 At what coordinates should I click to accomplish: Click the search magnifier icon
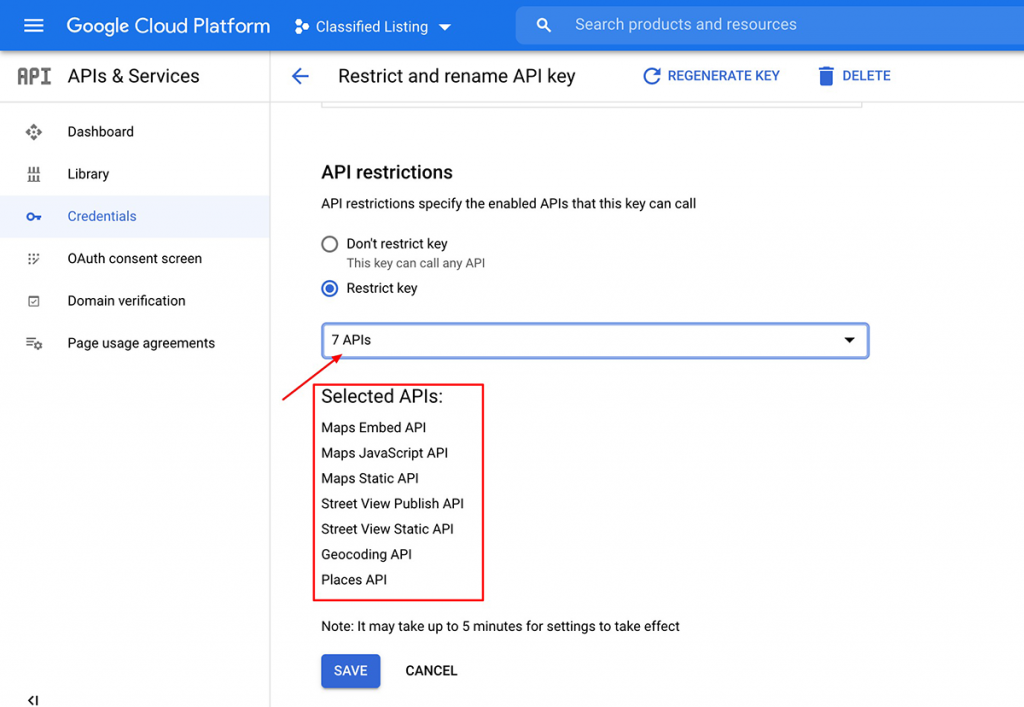[543, 25]
